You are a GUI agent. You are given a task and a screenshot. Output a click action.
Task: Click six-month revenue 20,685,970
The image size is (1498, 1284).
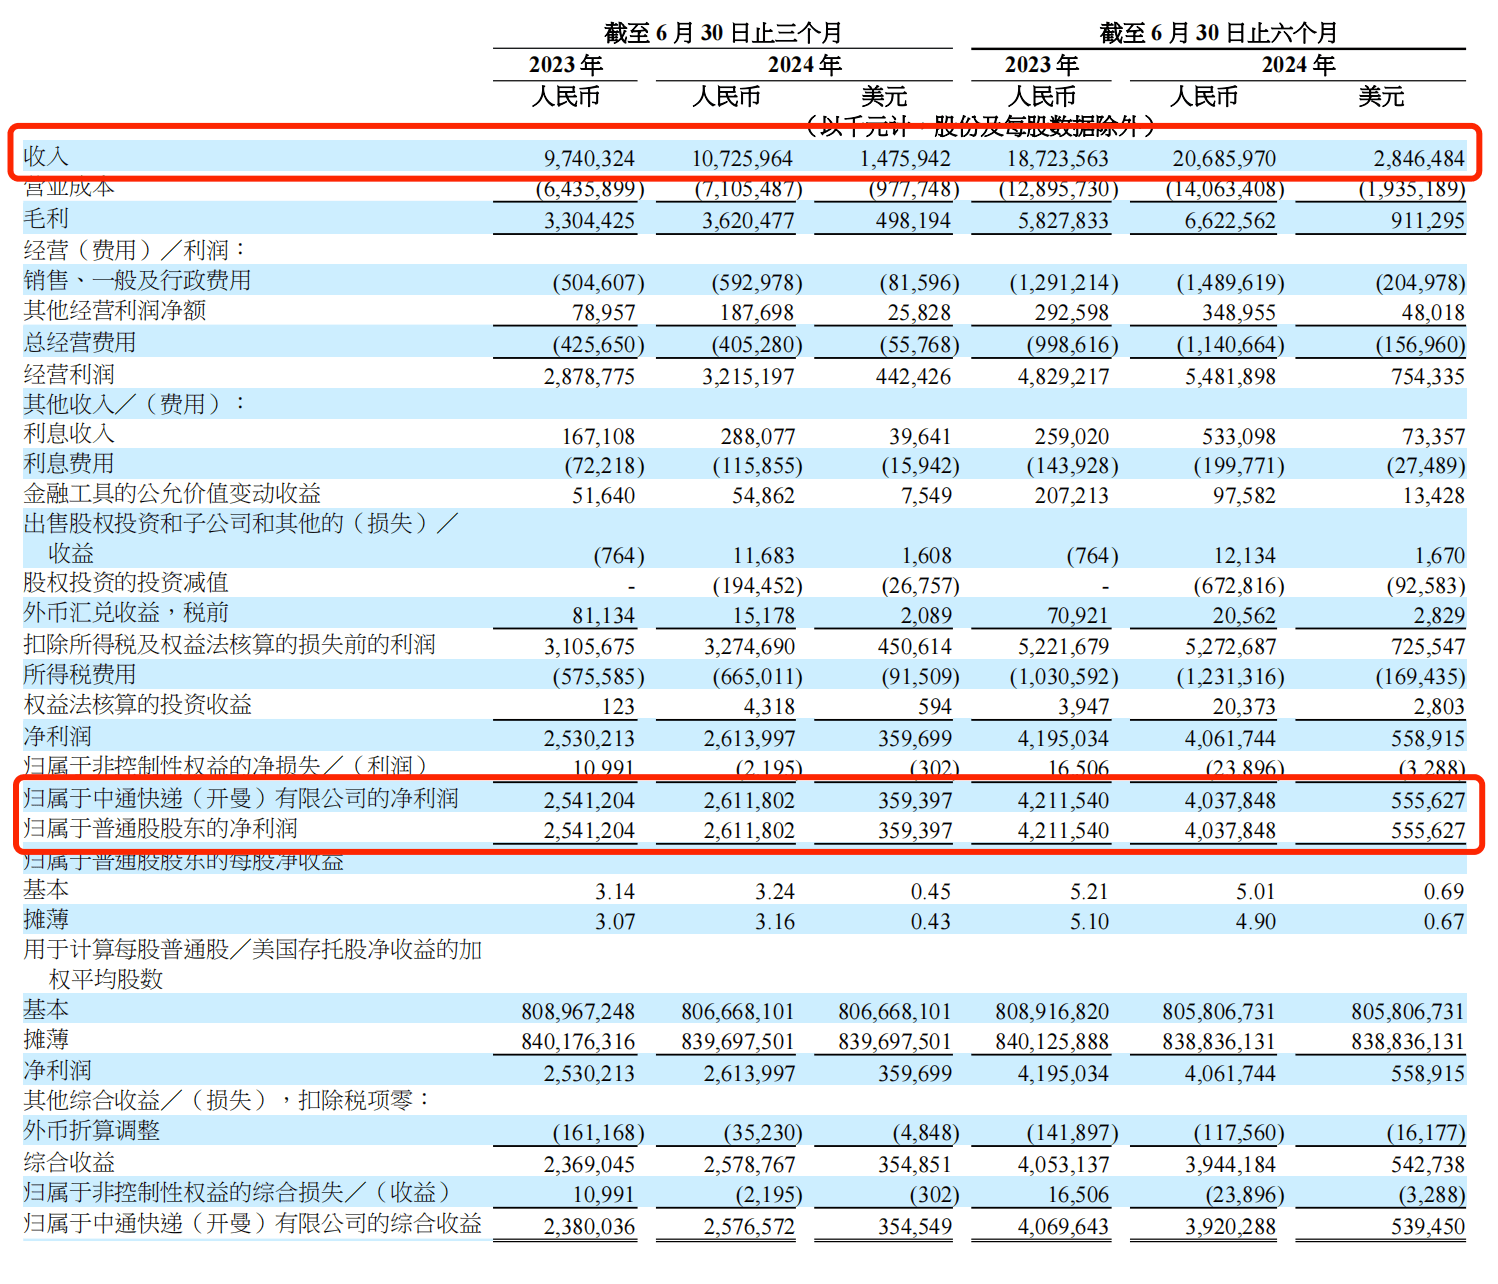tap(1224, 158)
